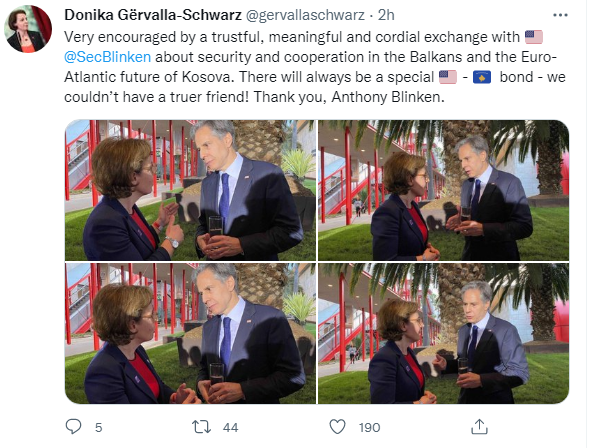
Task: Expand the bottom-left photo
Action: click(189, 334)
